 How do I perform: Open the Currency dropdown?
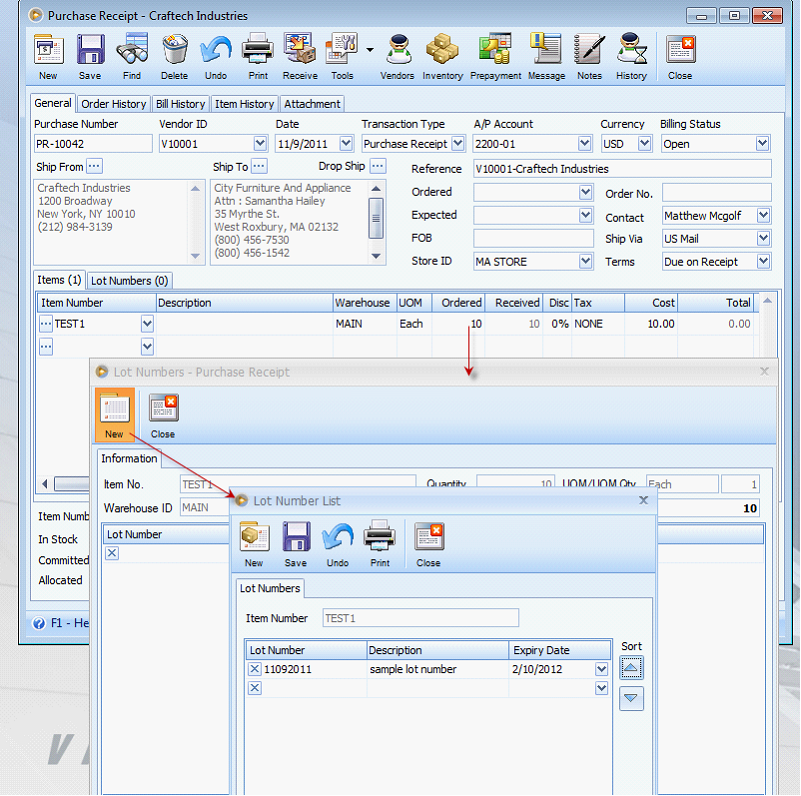(645, 144)
